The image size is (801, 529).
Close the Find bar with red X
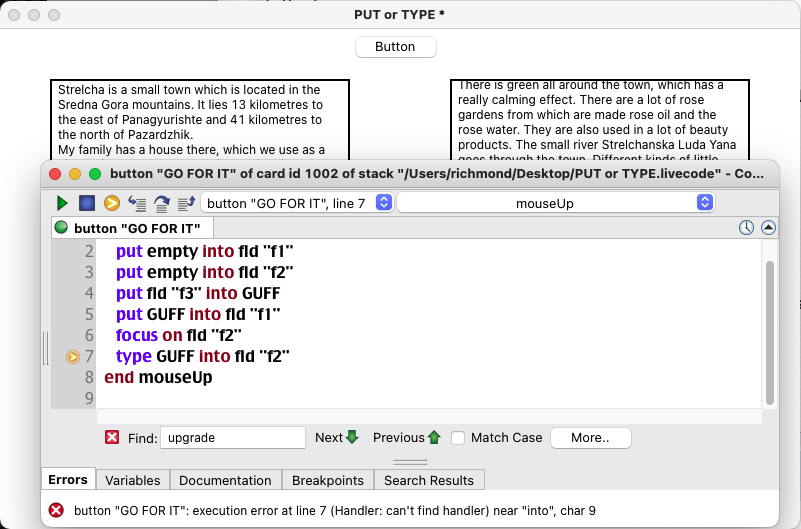[x=112, y=437]
